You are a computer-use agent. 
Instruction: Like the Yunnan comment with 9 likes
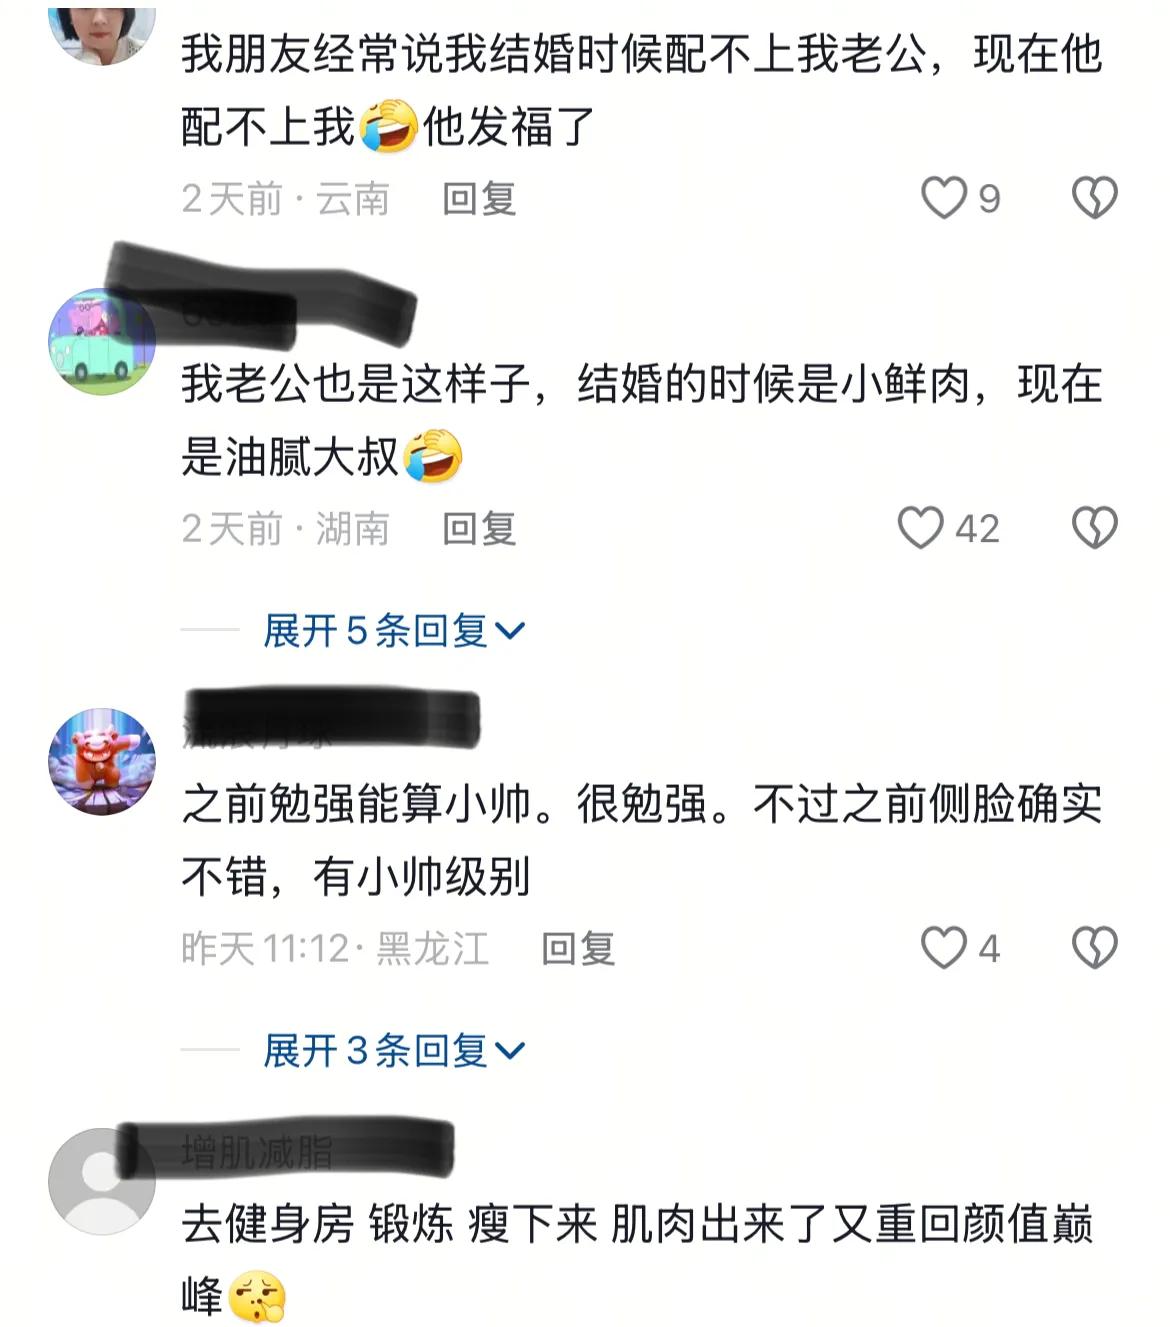point(944,198)
